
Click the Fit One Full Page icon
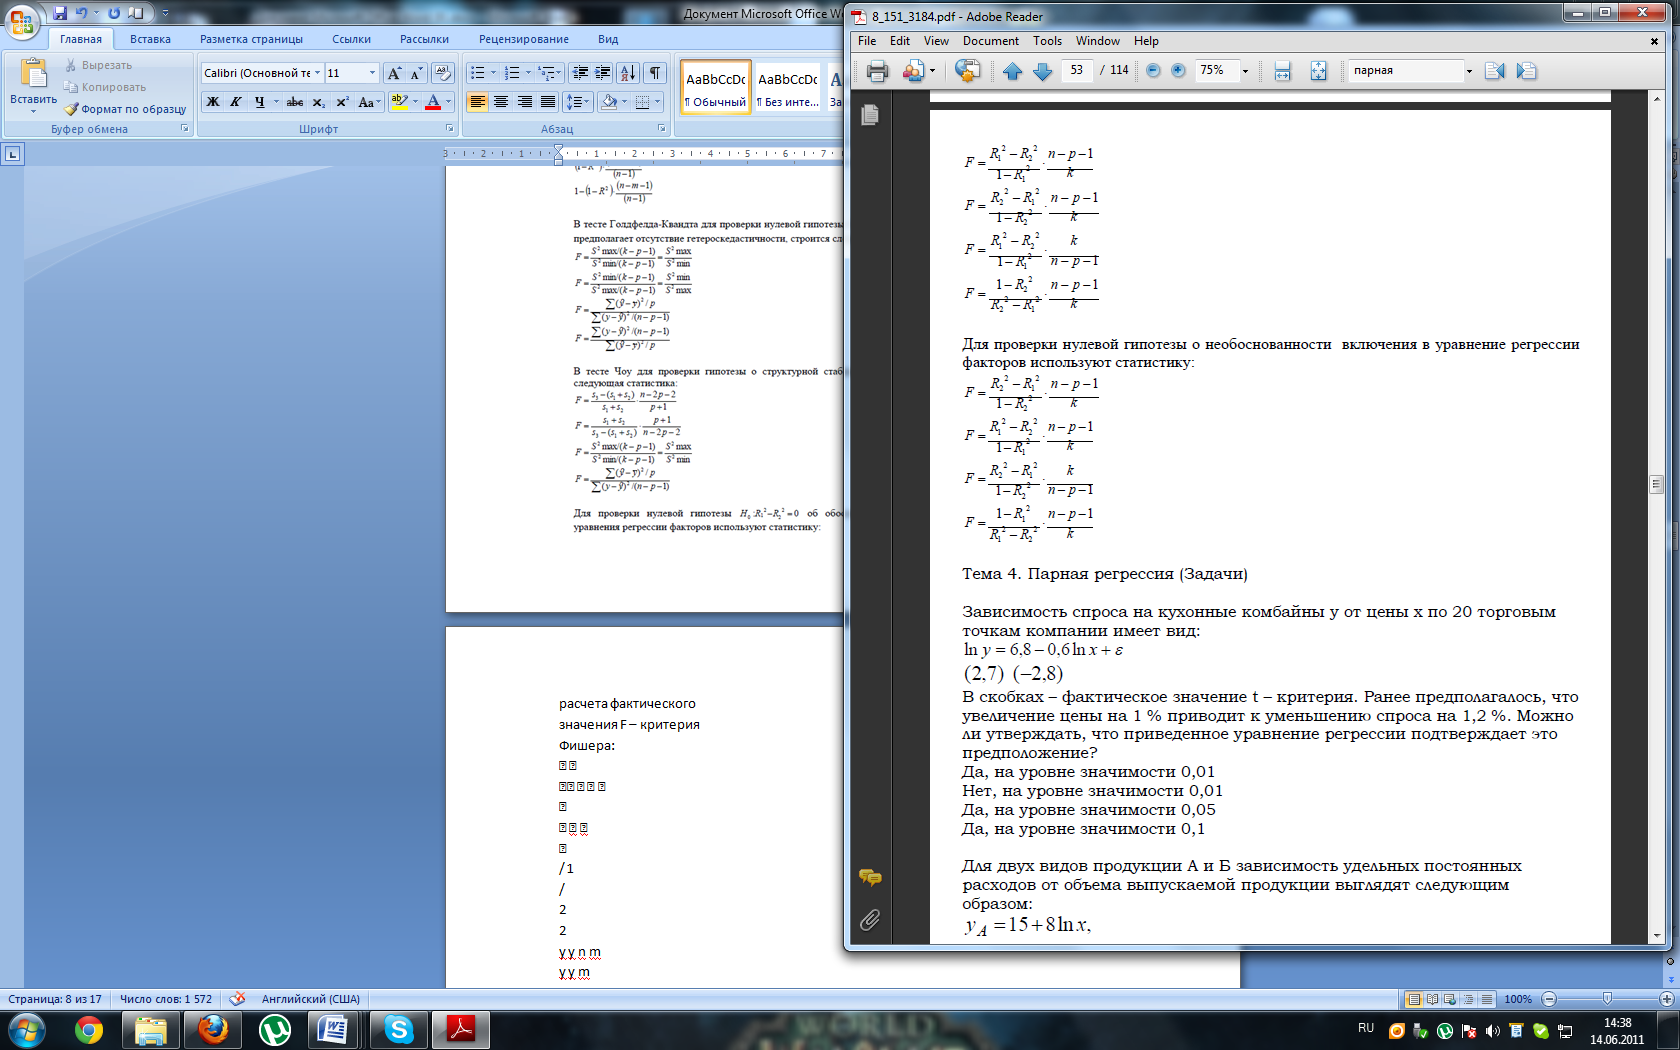tap(1318, 71)
